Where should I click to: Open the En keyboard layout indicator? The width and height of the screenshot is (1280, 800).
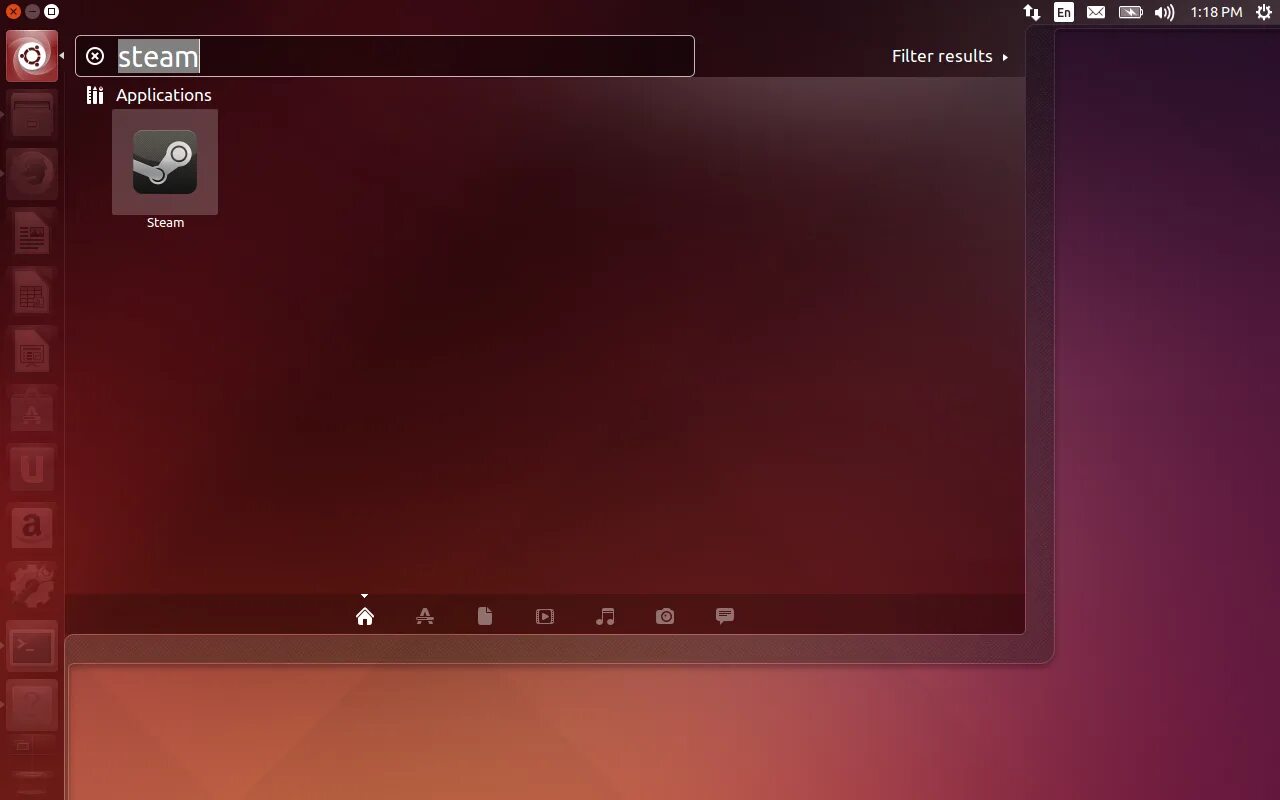tap(1064, 12)
